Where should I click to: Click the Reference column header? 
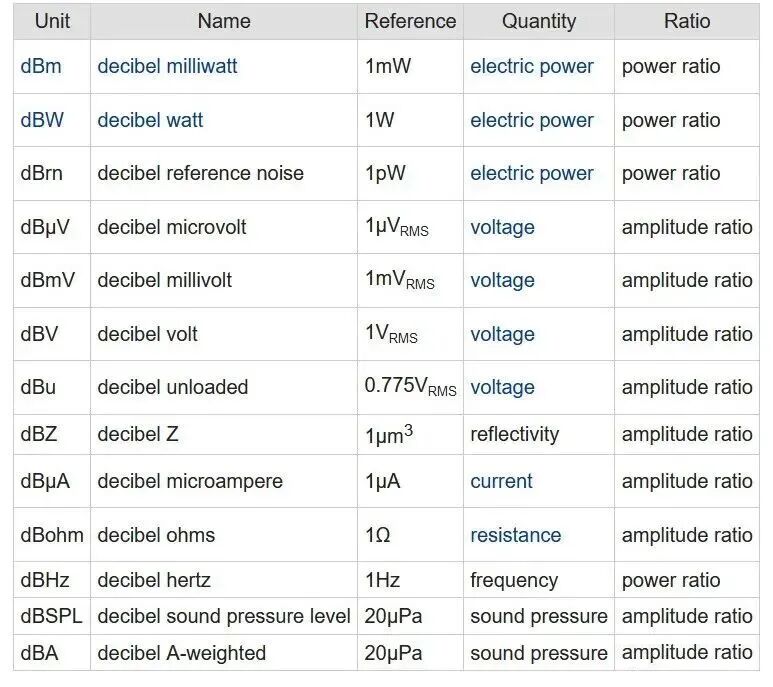pyautogui.click(x=410, y=21)
